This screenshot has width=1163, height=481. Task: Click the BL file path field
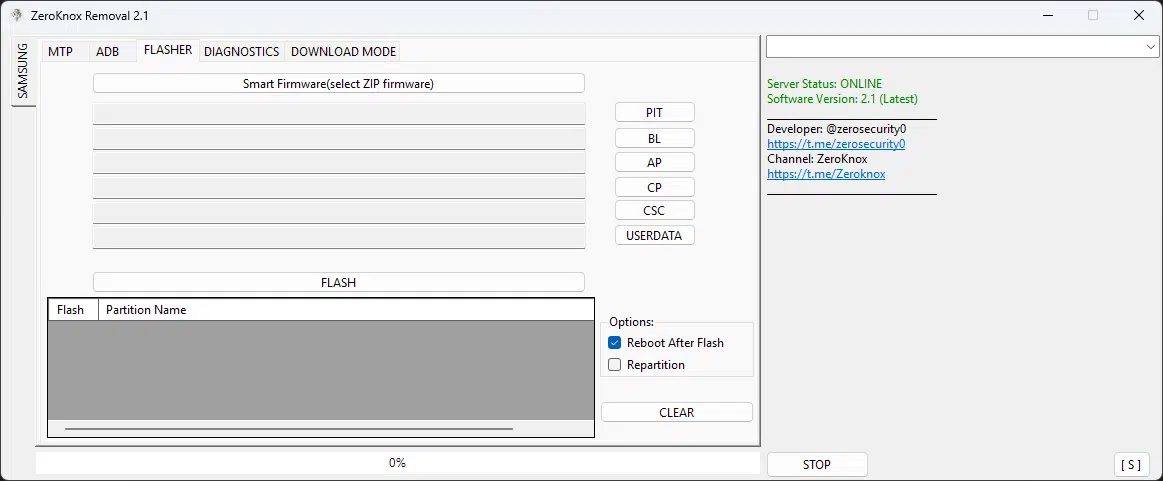pyautogui.click(x=339, y=139)
